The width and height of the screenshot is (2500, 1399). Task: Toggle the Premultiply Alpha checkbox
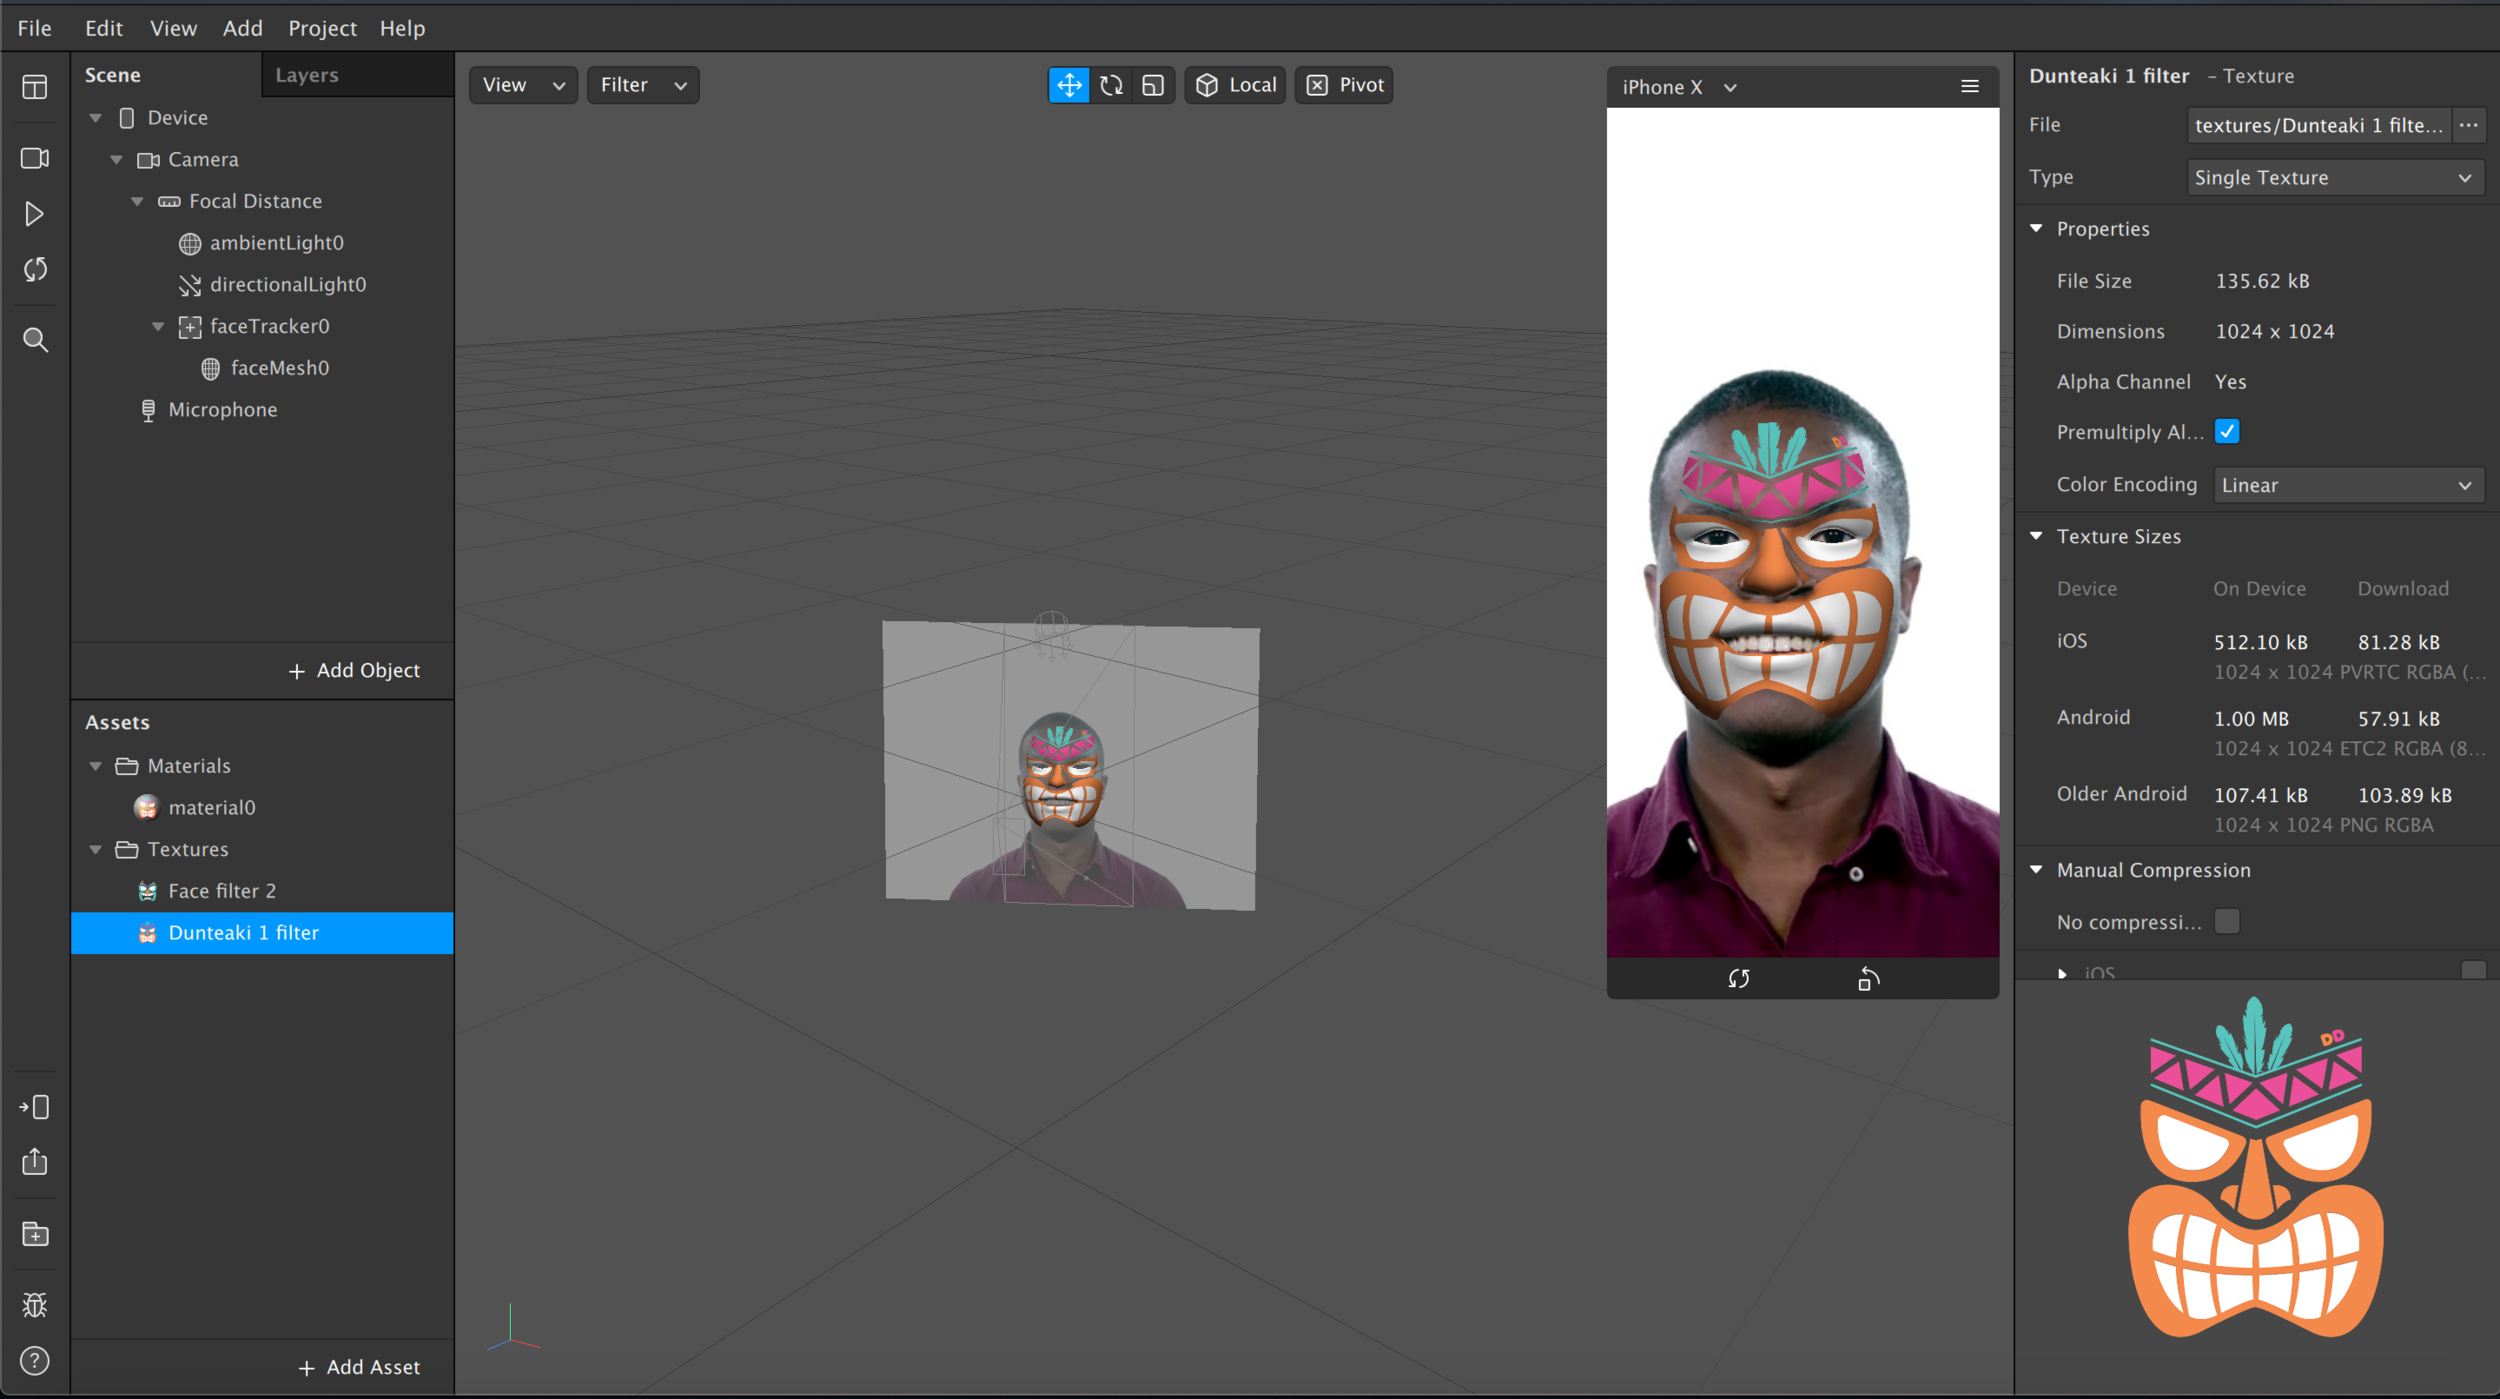click(x=2226, y=432)
